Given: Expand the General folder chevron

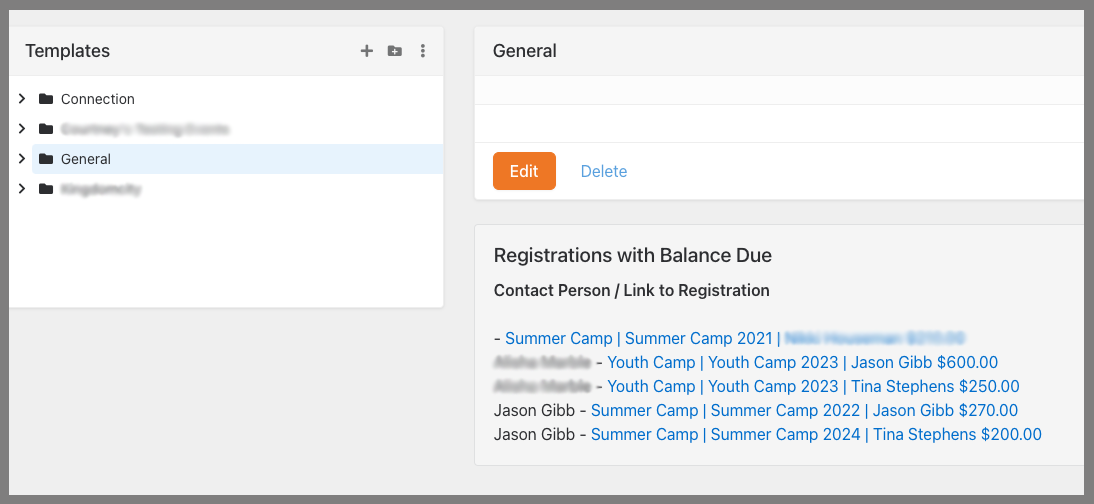Looking at the screenshot, I should (x=22, y=159).
